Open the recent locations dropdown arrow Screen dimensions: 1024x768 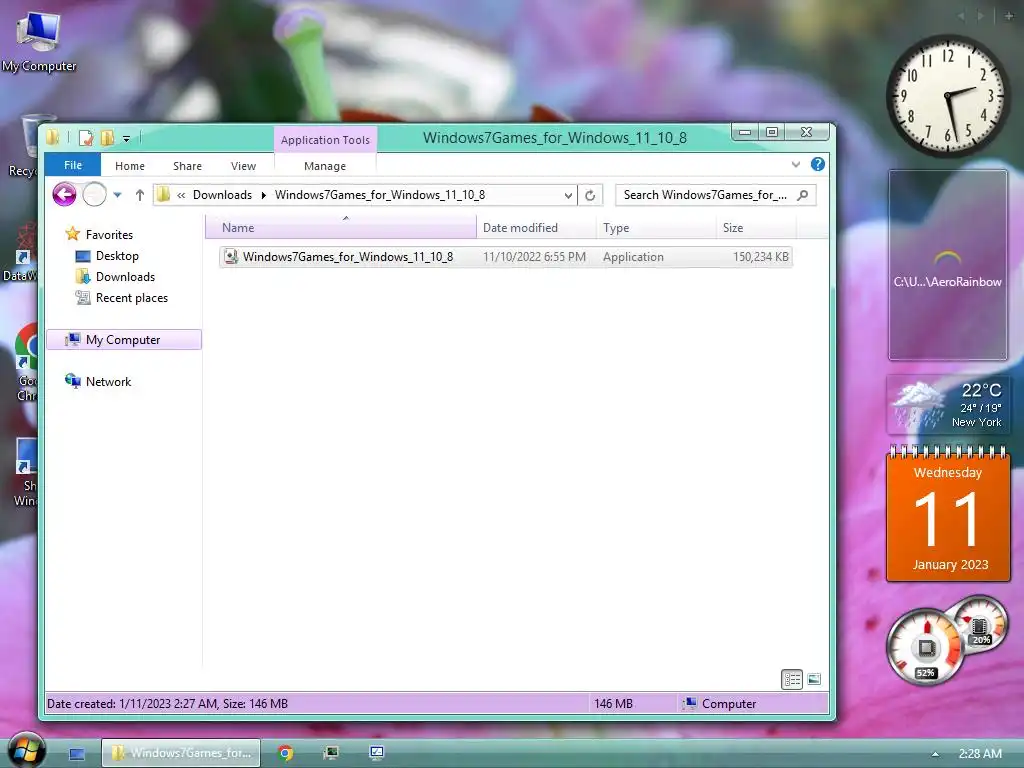click(118, 195)
